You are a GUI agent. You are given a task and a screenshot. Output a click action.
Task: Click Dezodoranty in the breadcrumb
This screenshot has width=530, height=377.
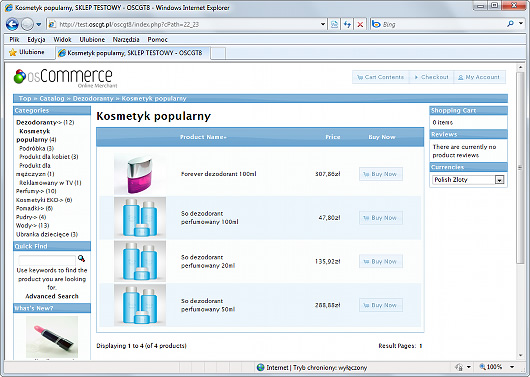point(93,98)
